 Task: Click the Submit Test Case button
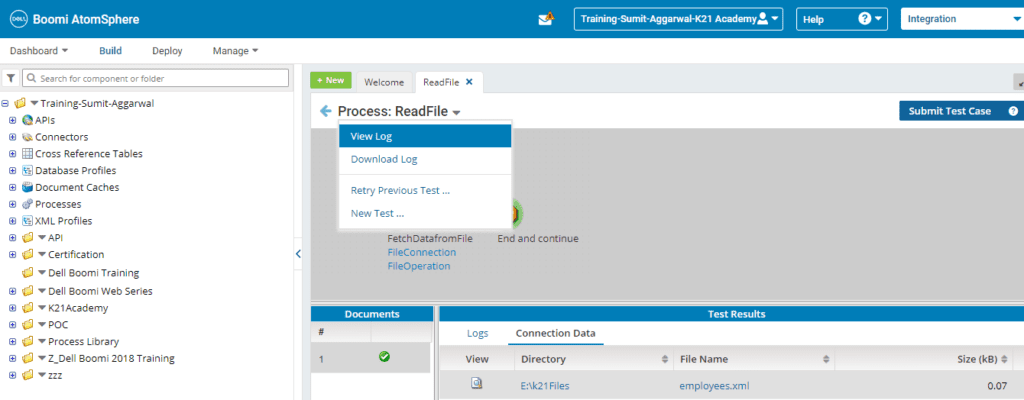point(961,111)
